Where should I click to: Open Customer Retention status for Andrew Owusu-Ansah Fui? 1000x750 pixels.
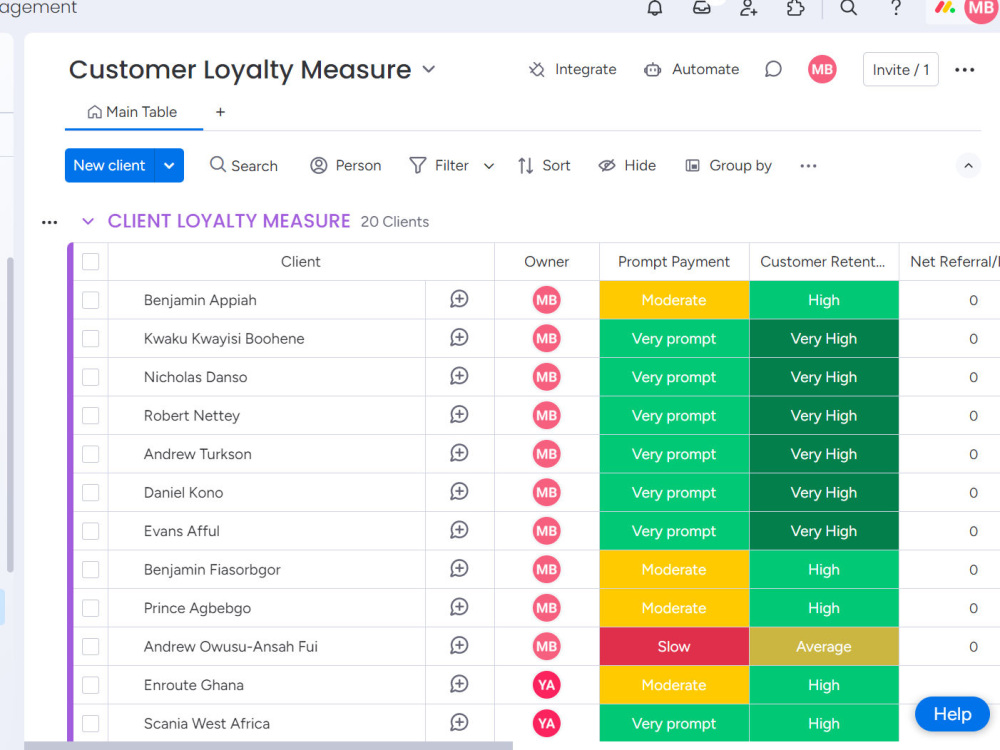(x=824, y=646)
